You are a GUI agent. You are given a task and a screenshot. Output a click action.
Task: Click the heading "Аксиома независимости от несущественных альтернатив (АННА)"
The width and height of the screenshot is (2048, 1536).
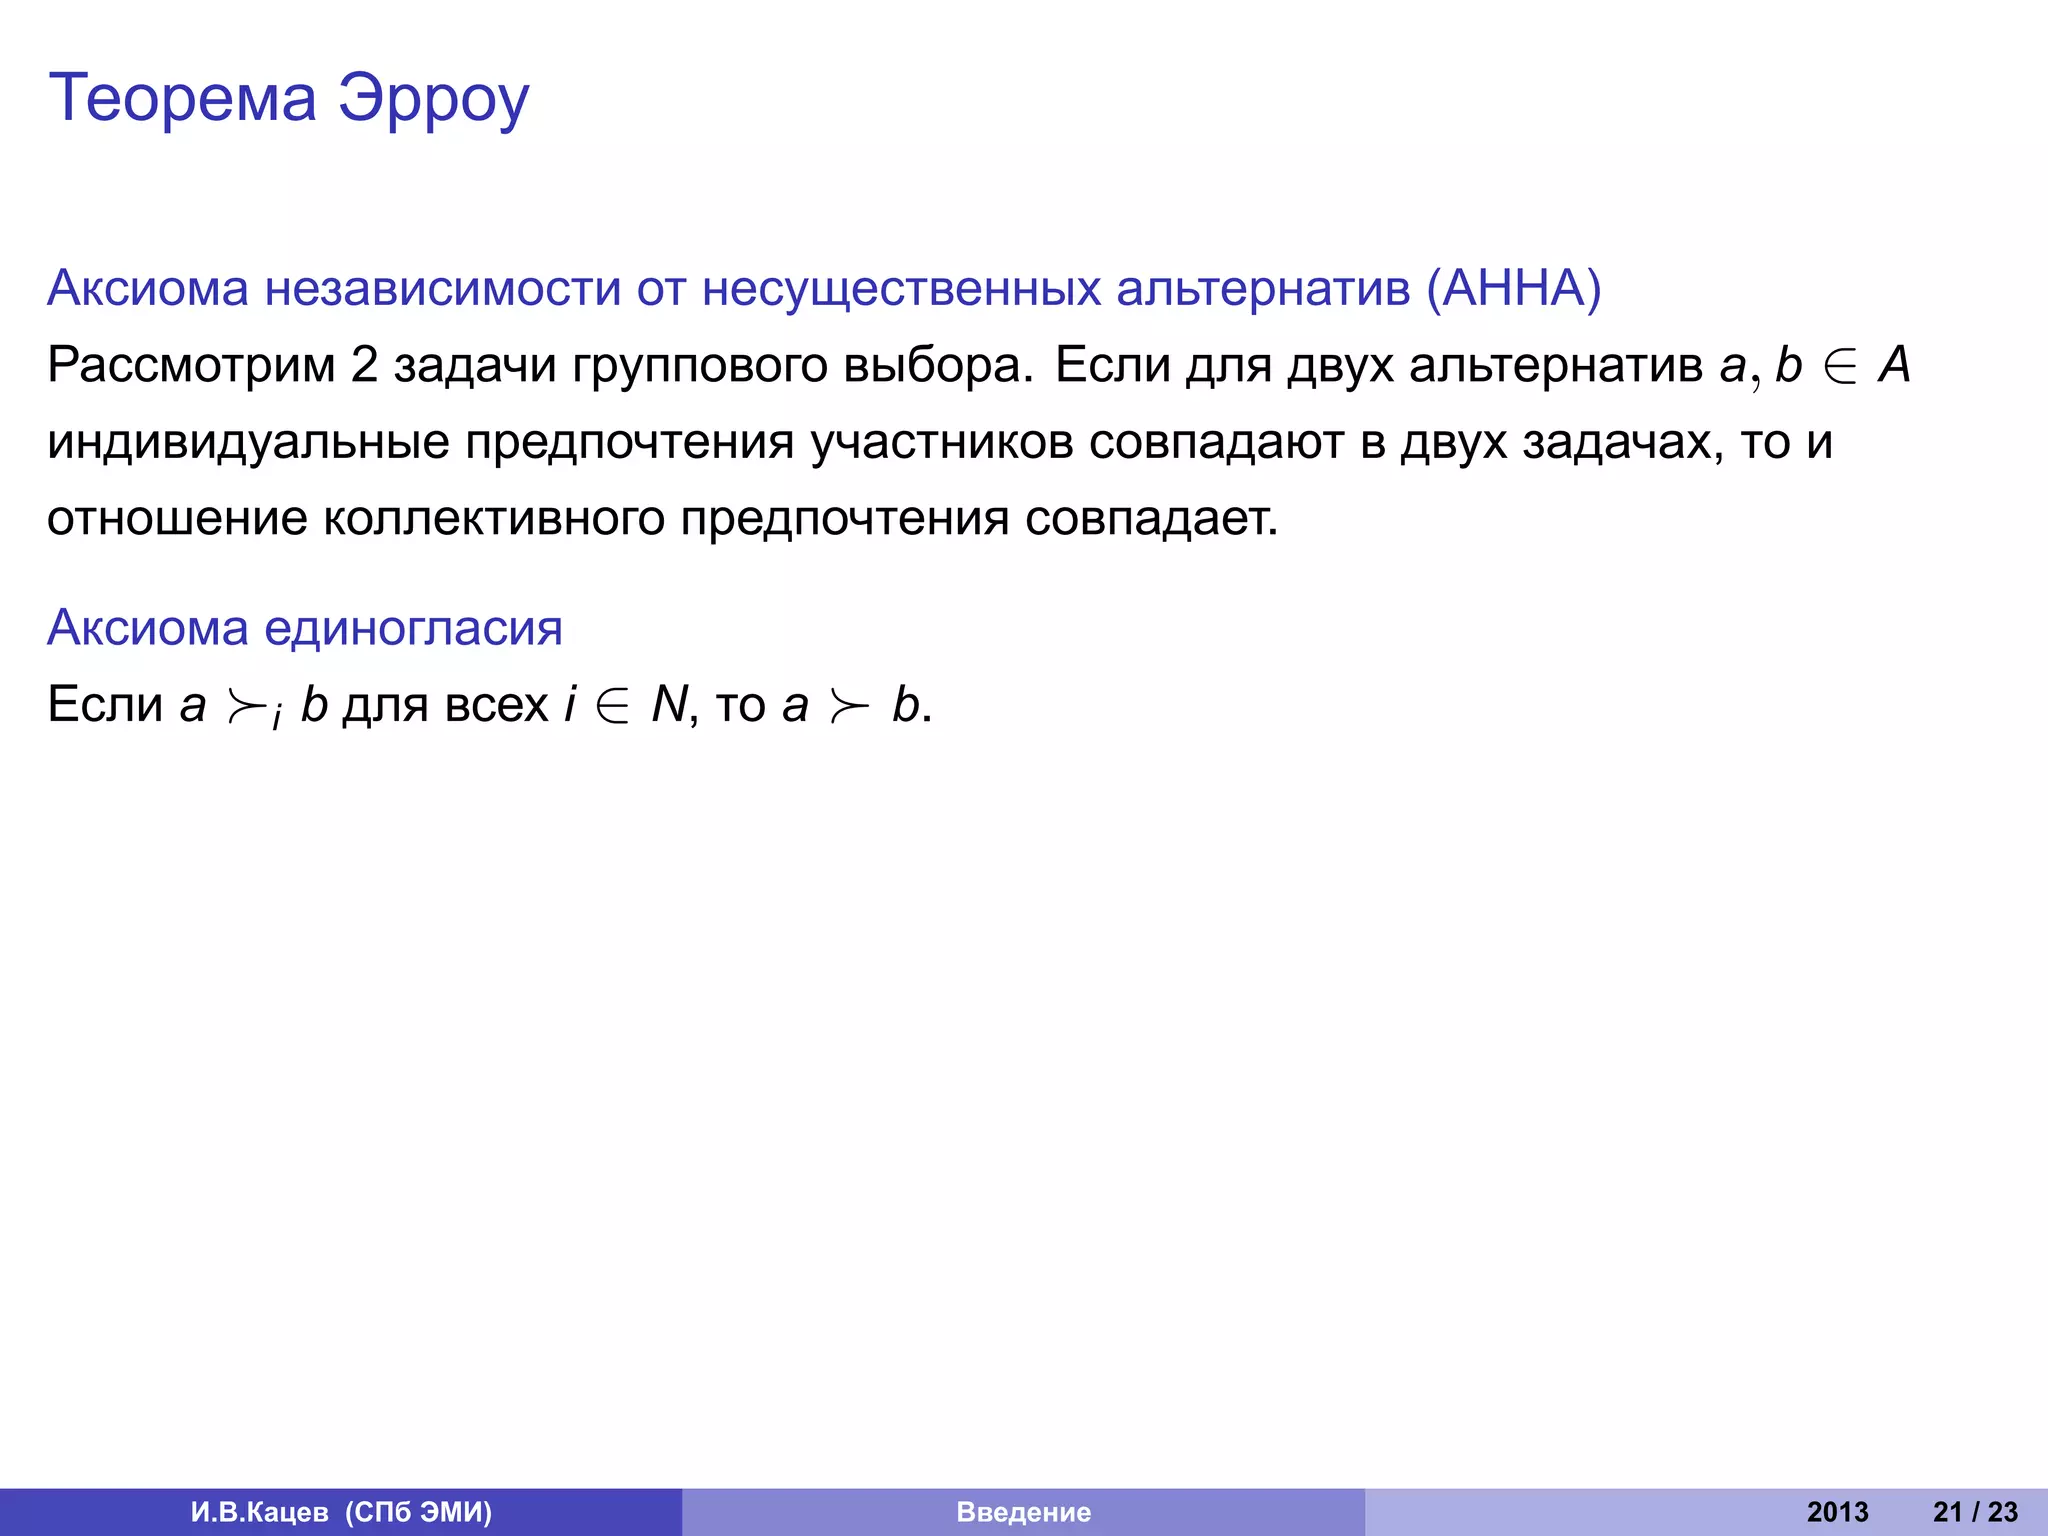tap(824, 288)
